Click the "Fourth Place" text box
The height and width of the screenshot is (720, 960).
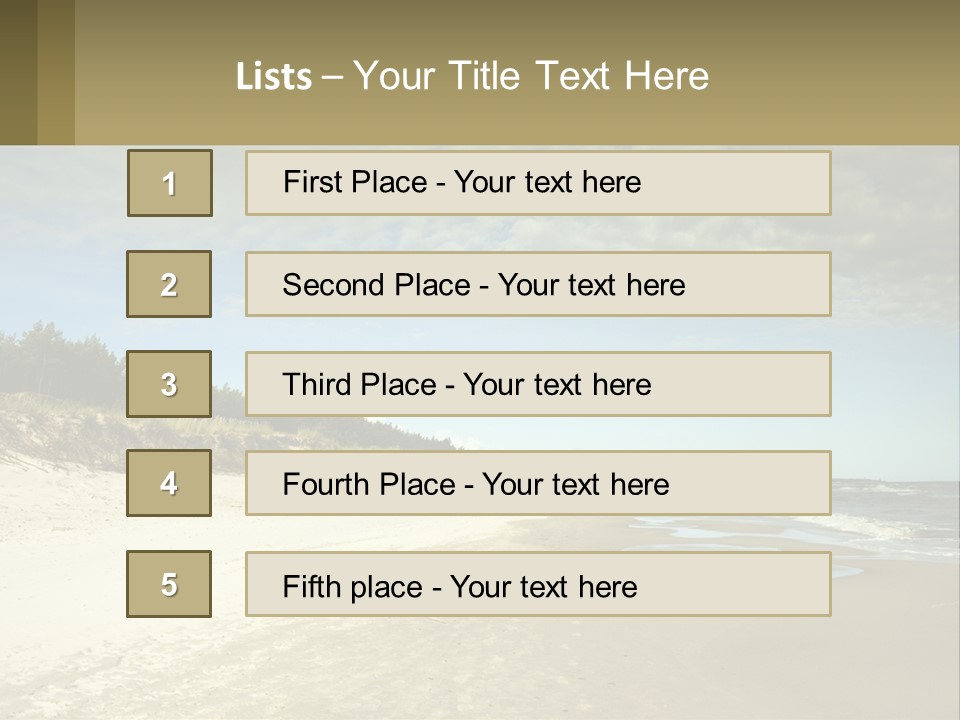538,483
